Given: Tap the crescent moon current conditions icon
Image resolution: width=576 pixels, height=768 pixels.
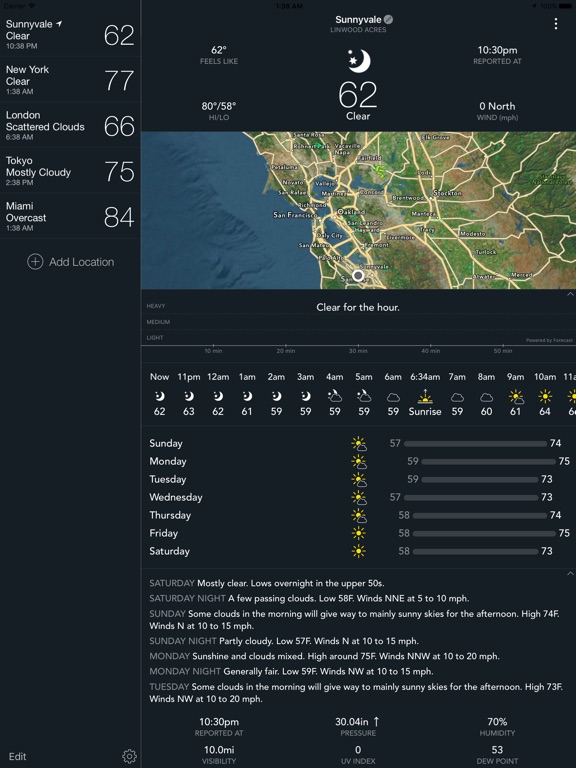Looking at the screenshot, I should (359, 61).
